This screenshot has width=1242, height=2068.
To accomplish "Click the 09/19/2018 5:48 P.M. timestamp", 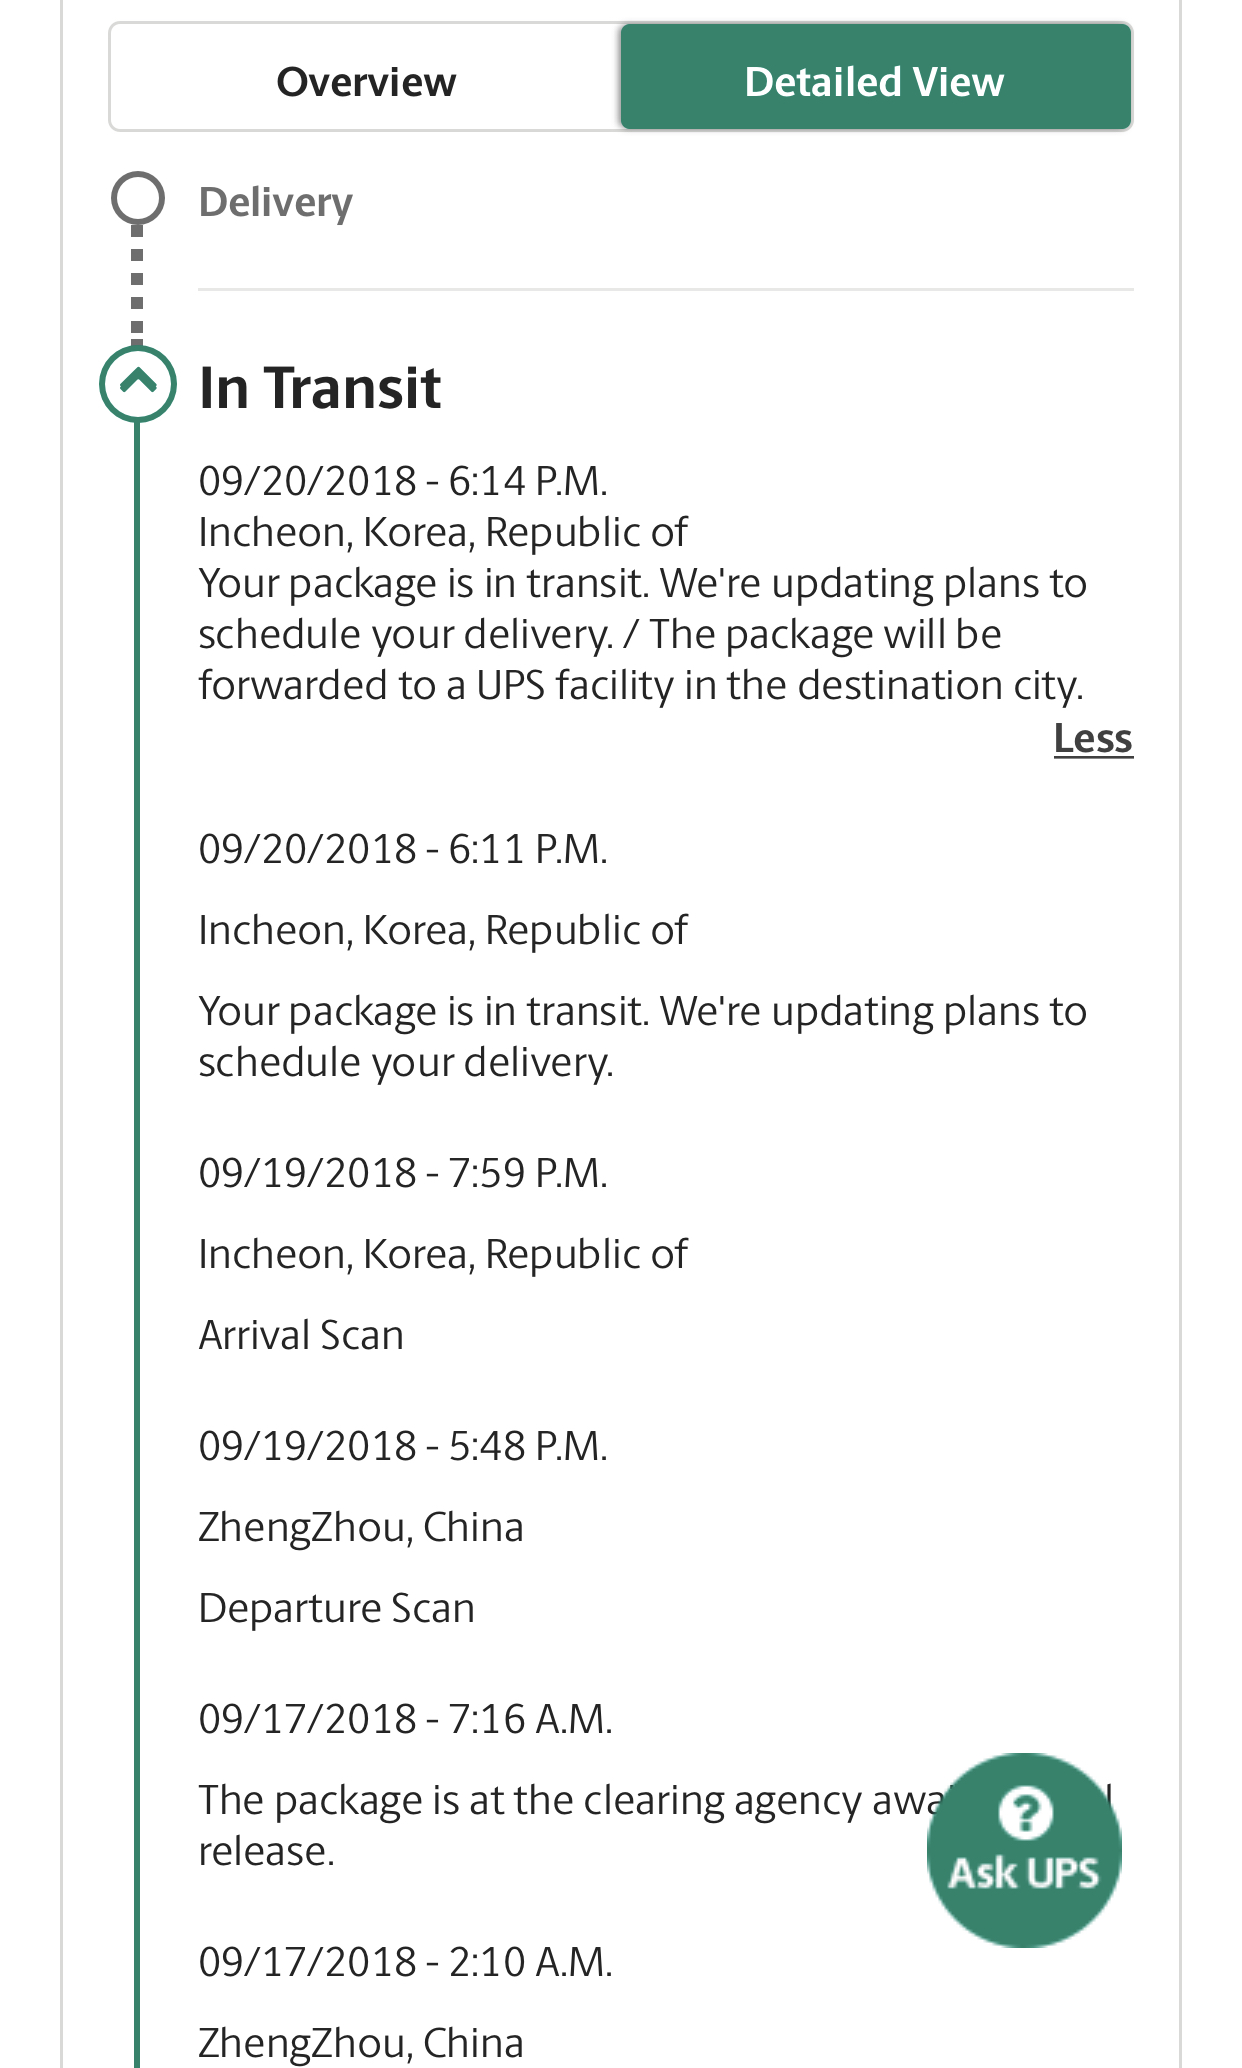I will [x=403, y=1446].
